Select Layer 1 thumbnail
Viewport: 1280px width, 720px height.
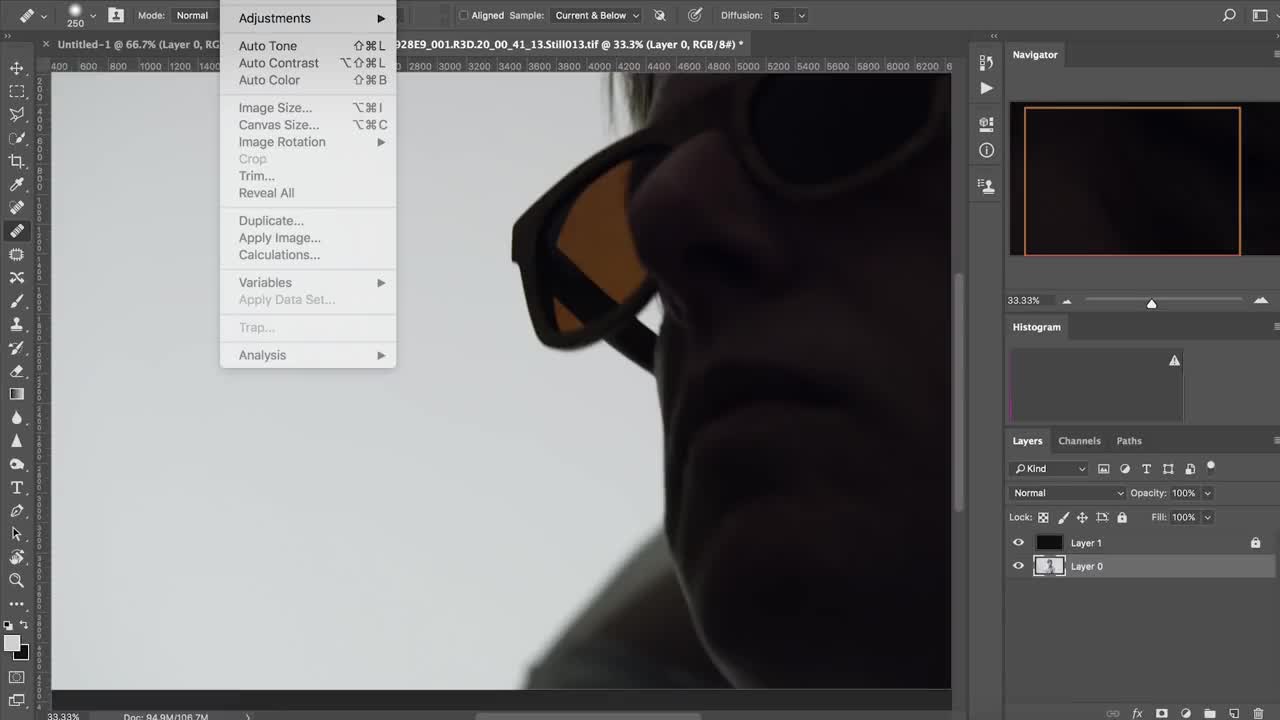[x=1048, y=543]
